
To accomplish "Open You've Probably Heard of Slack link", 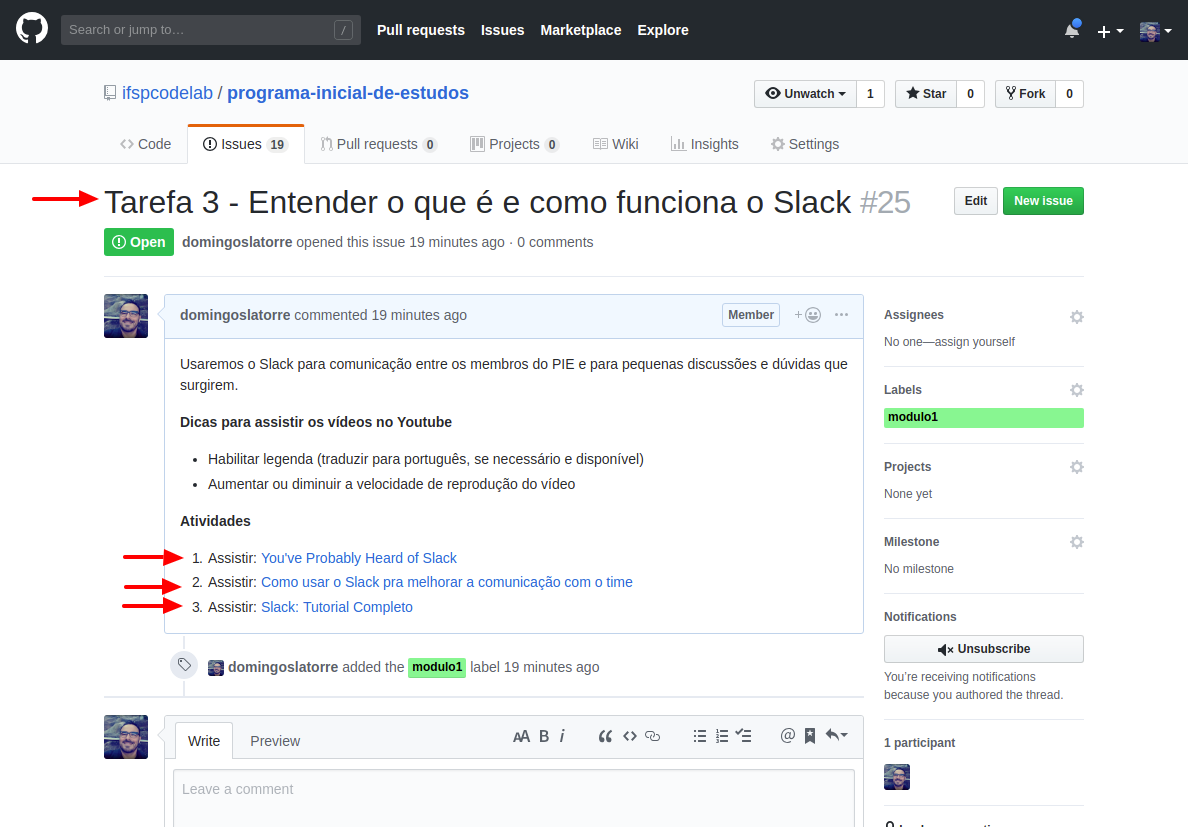I will click(358, 558).
